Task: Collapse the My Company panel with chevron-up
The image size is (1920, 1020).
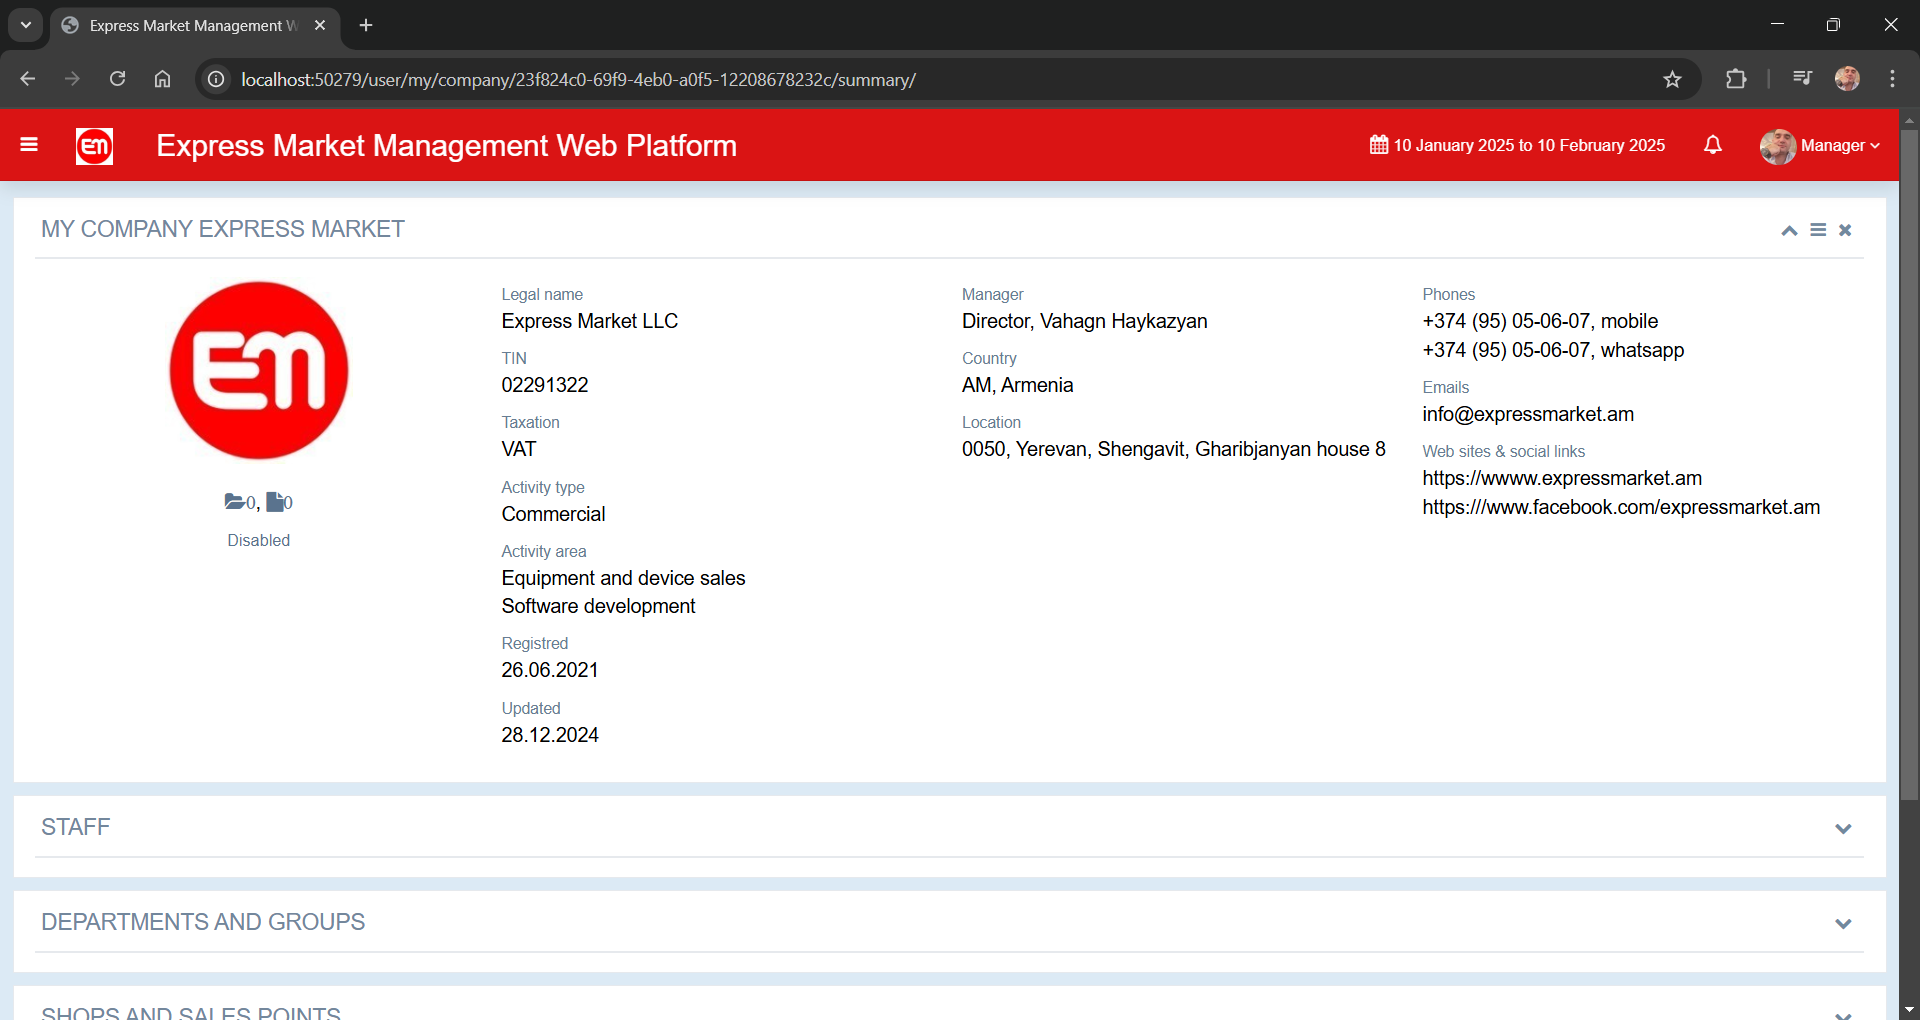Action: [1789, 230]
